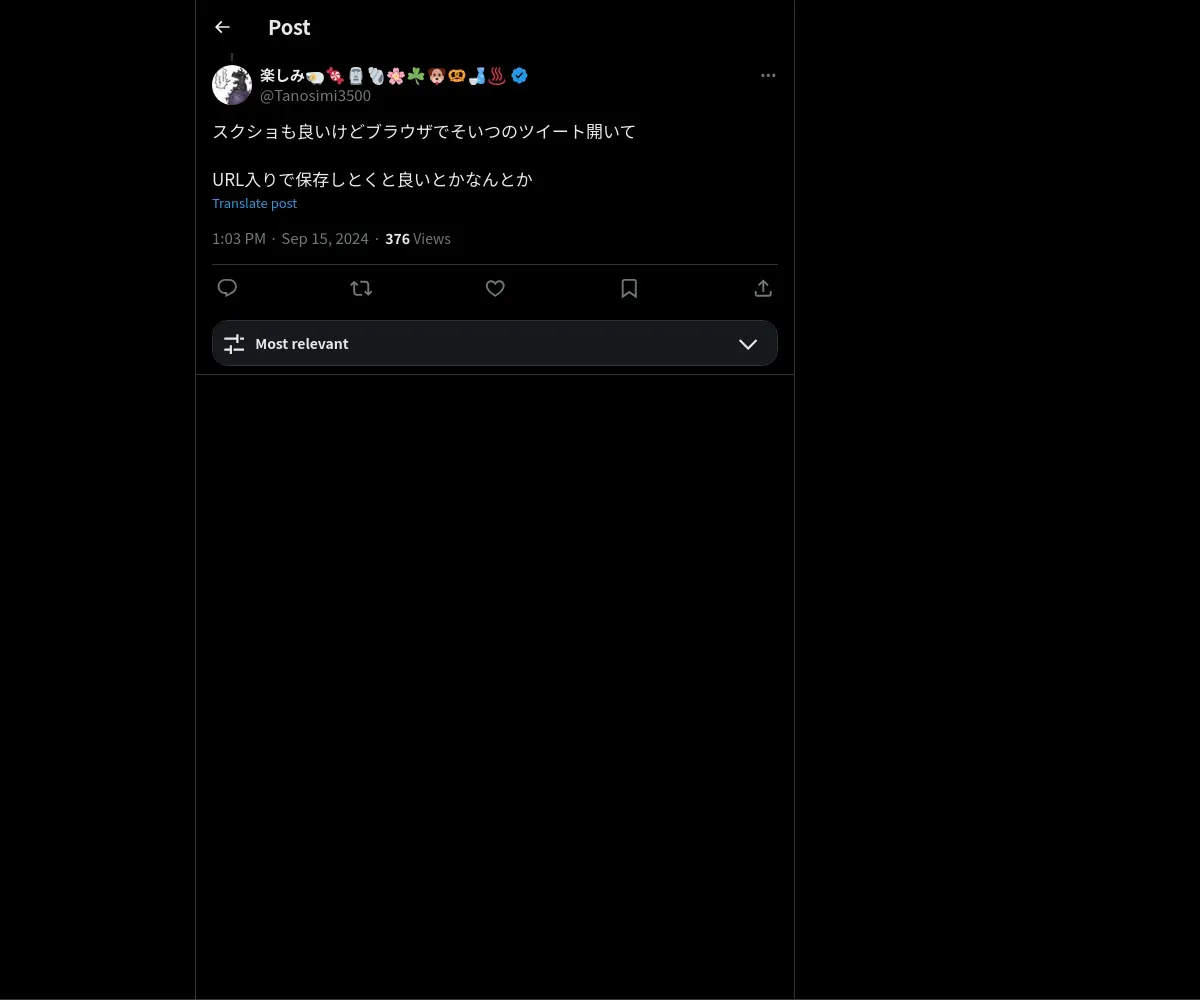Screen dimensions: 1200x1000
Task: Click the blue verified badge
Action: [x=519, y=75]
